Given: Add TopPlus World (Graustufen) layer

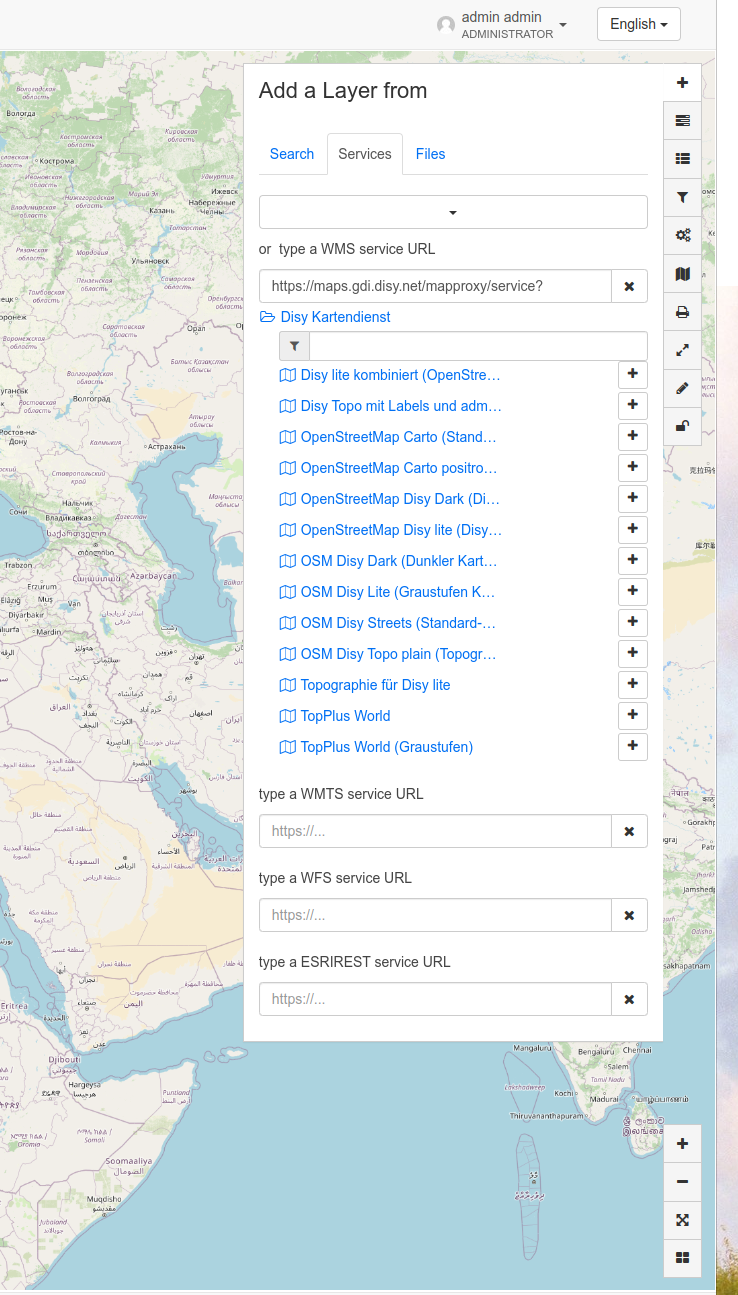Looking at the screenshot, I should pyautogui.click(x=632, y=747).
